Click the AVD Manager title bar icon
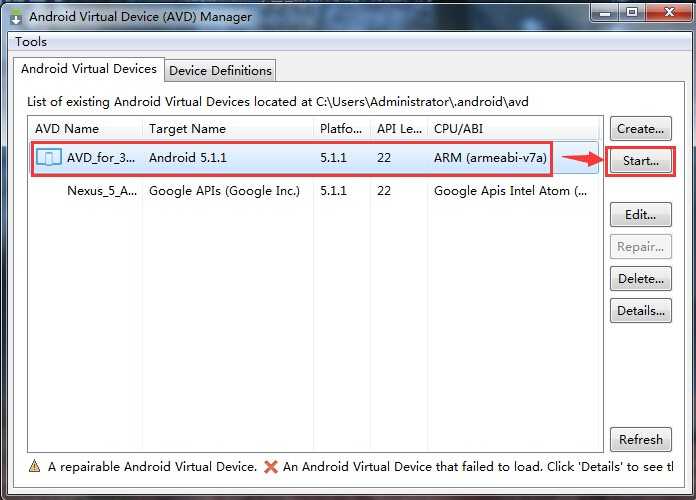The width and height of the screenshot is (696, 500). click(x=16, y=17)
